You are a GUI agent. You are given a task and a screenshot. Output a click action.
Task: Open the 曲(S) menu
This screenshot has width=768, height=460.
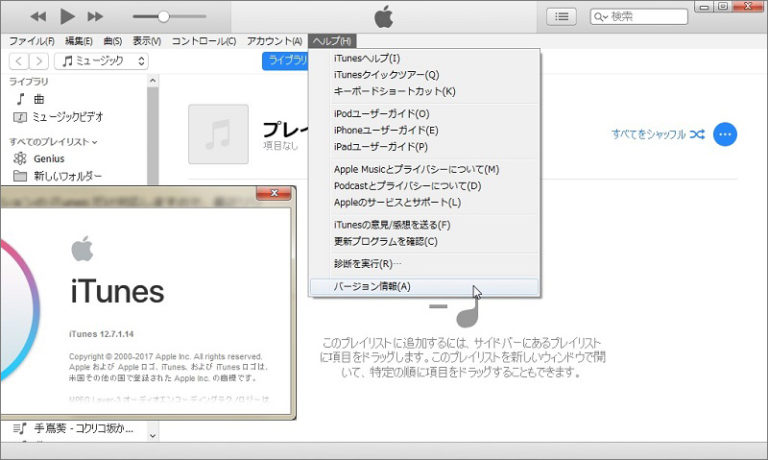pyautogui.click(x=113, y=41)
